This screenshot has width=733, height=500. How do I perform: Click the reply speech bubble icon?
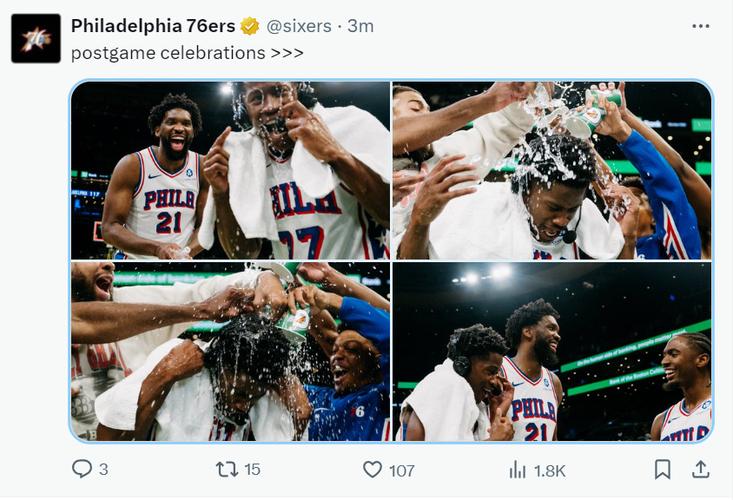pyautogui.click(x=82, y=469)
